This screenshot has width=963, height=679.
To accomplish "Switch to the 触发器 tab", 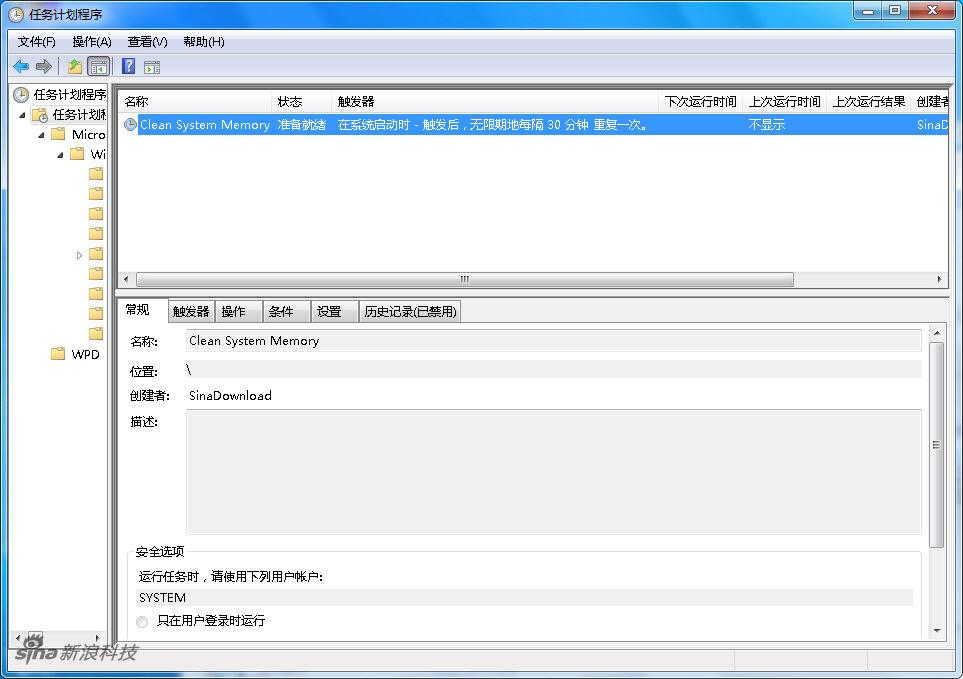I will 191,312.
